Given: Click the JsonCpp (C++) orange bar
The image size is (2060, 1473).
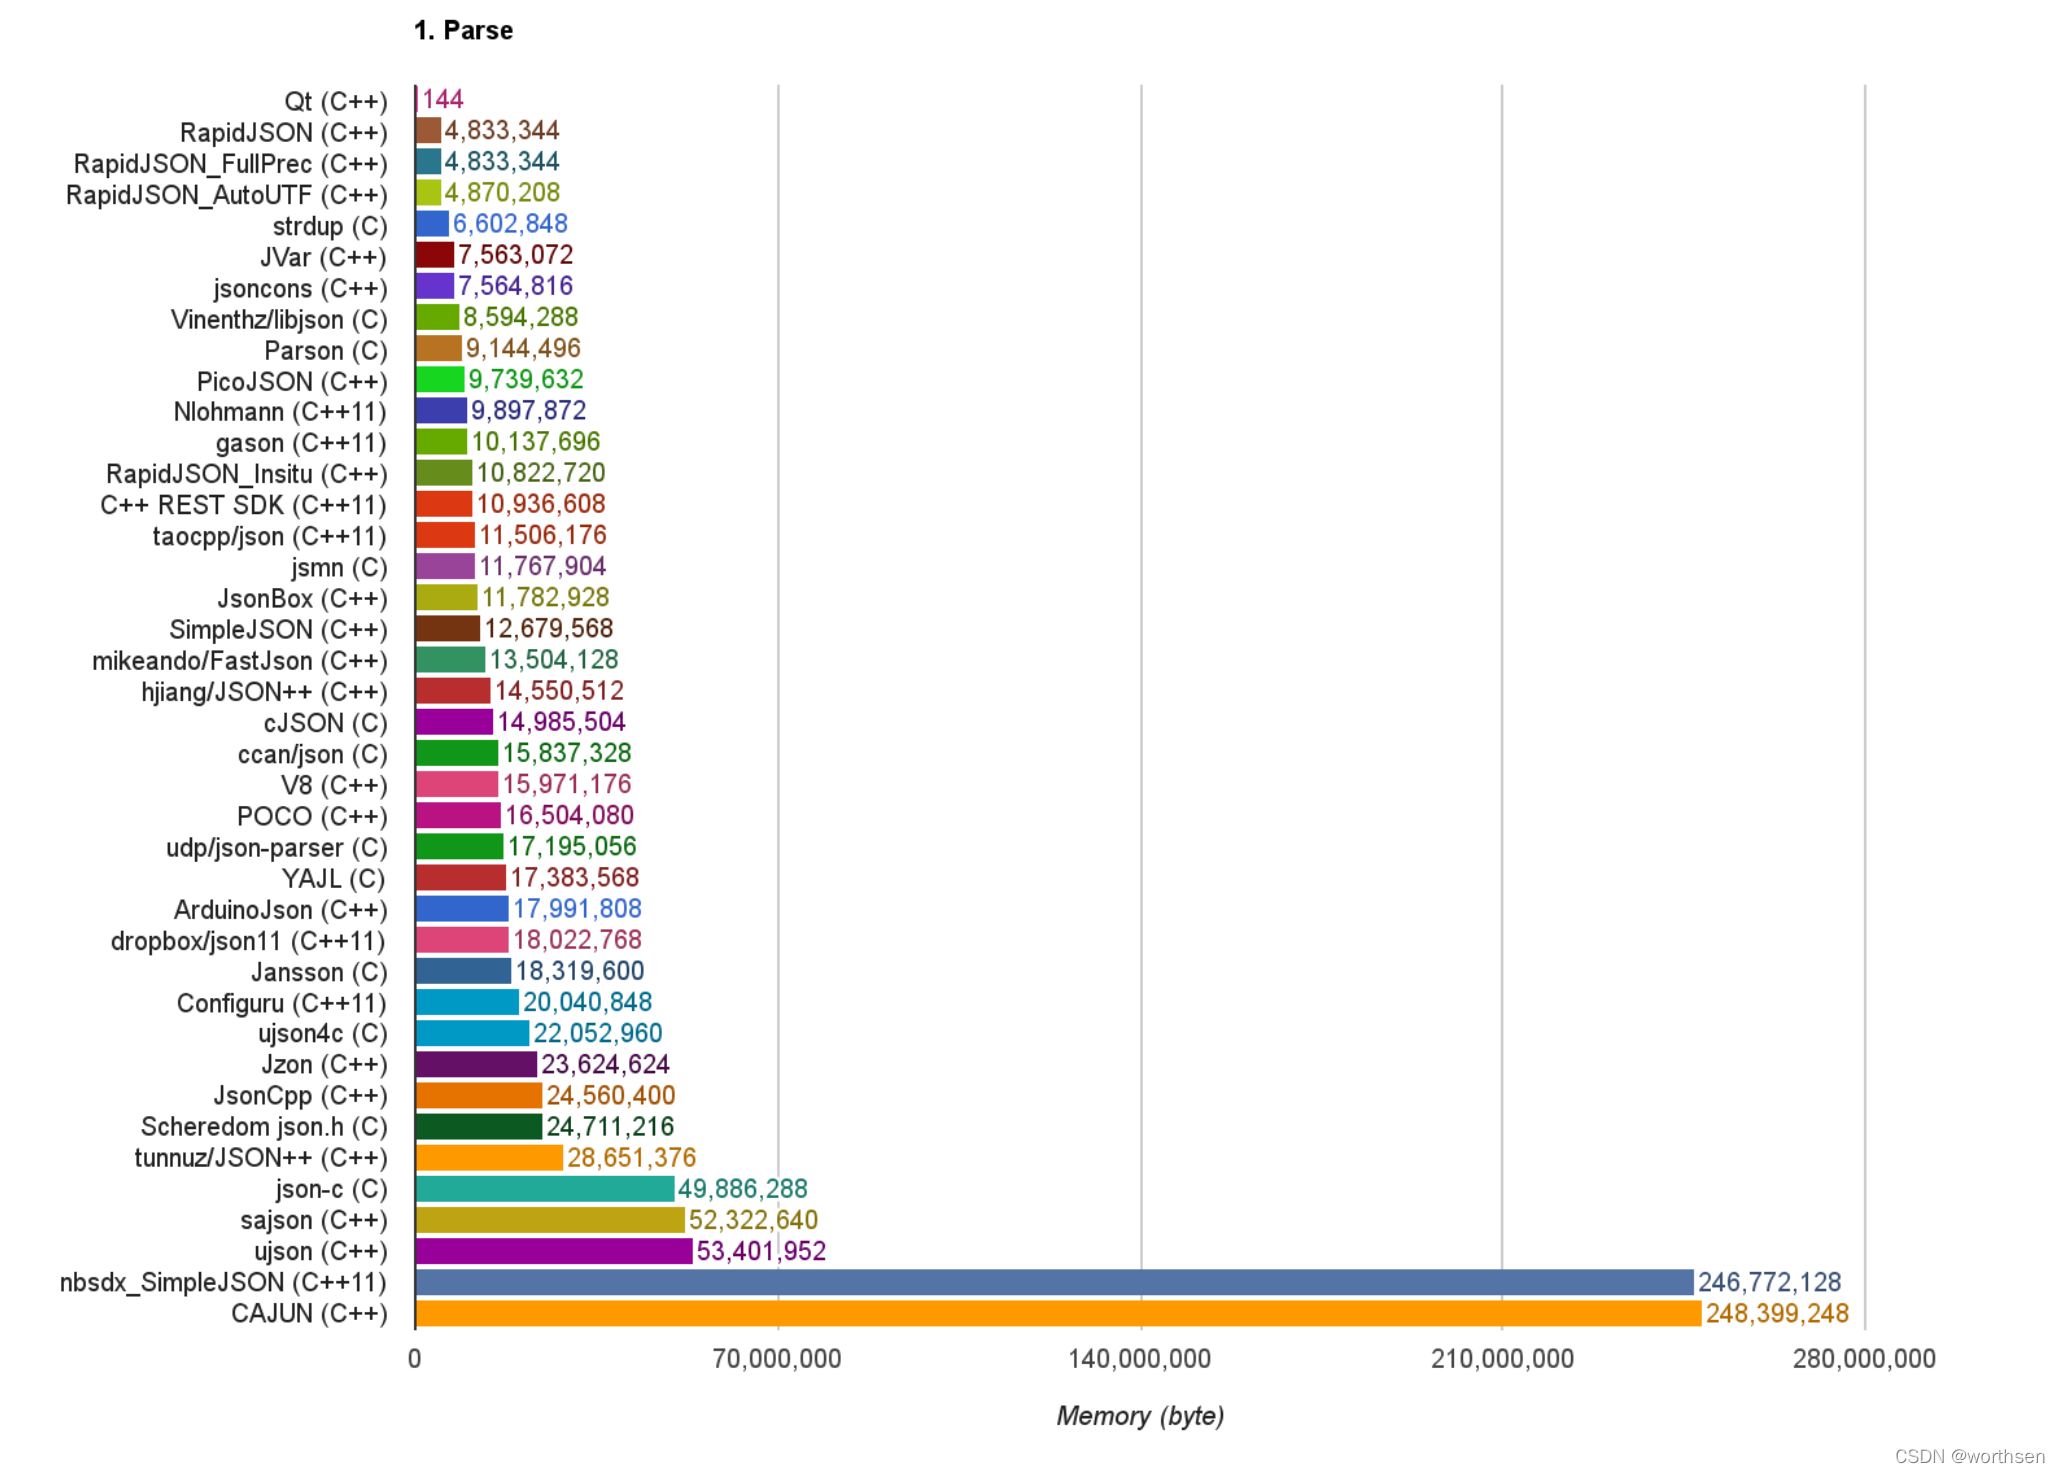Looking at the screenshot, I should point(478,1095).
